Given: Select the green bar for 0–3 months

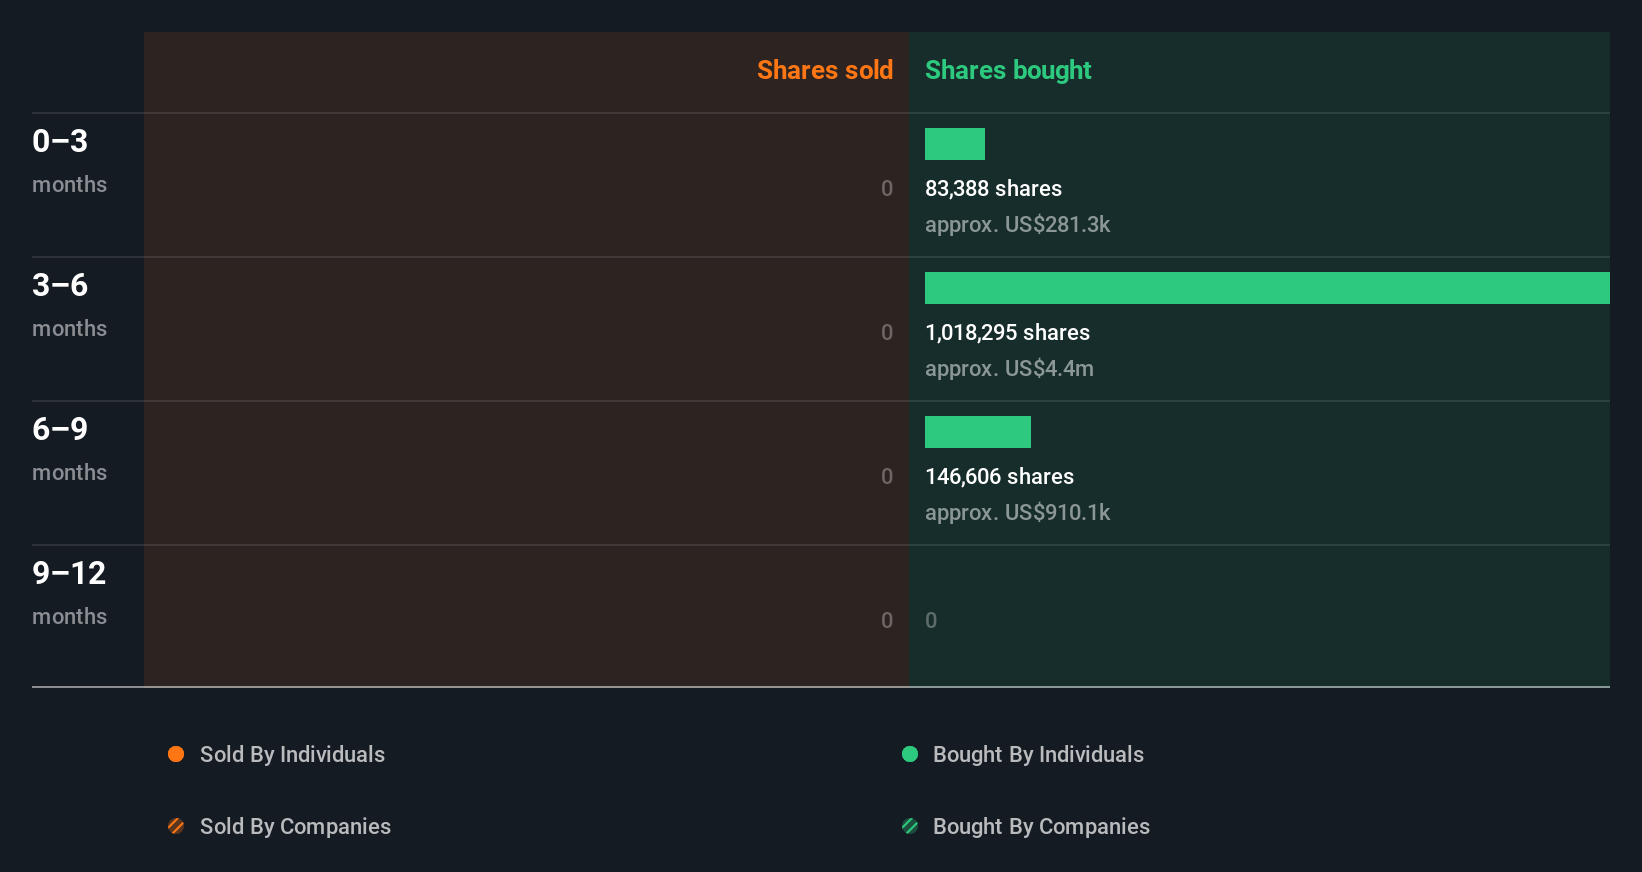Looking at the screenshot, I should point(955,144).
